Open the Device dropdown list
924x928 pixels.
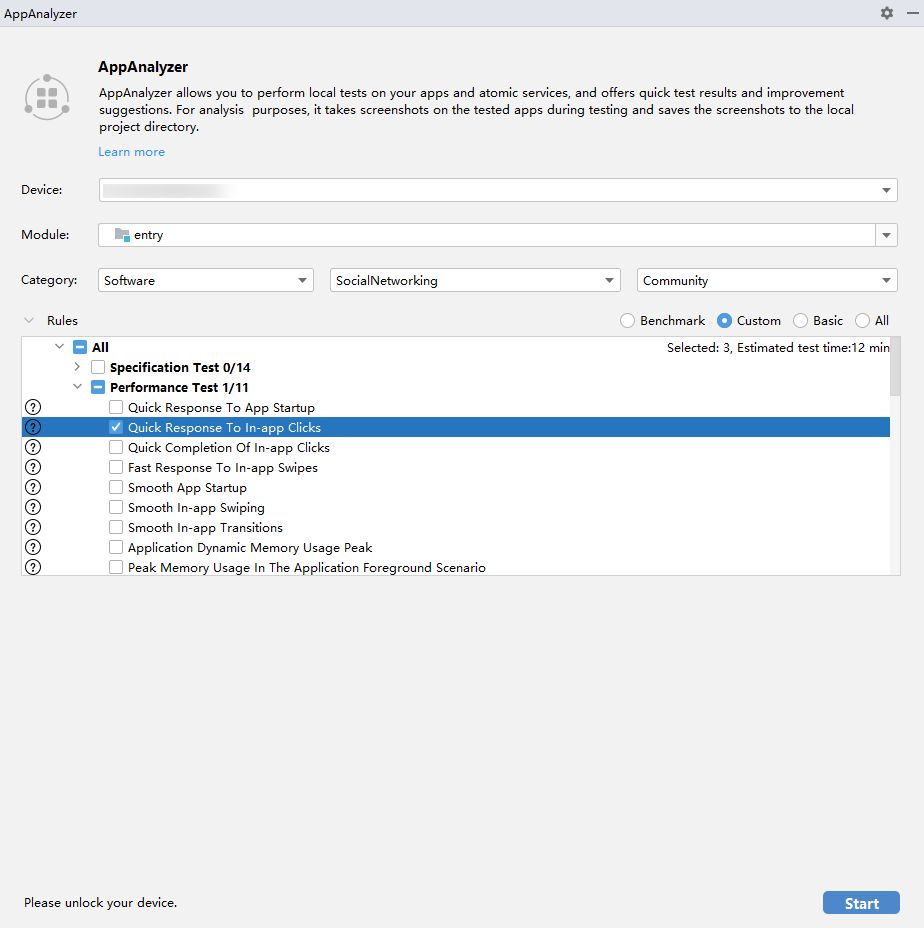tap(887, 190)
